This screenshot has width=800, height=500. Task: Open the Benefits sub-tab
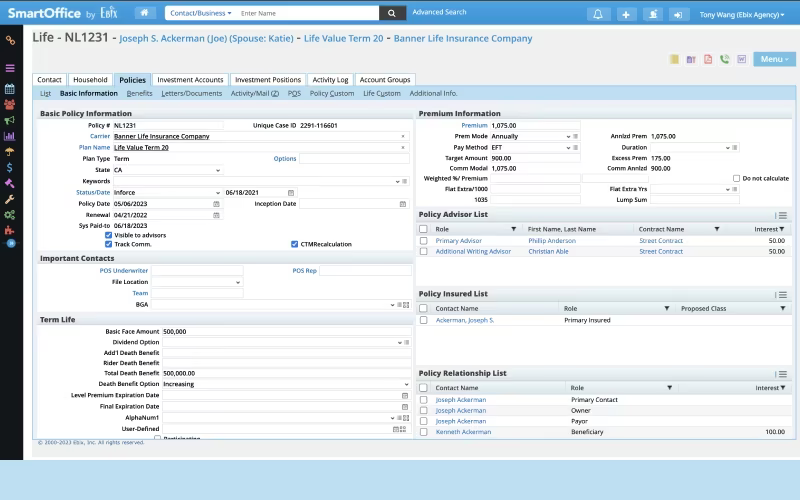pyautogui.click(x=139, y=93)
